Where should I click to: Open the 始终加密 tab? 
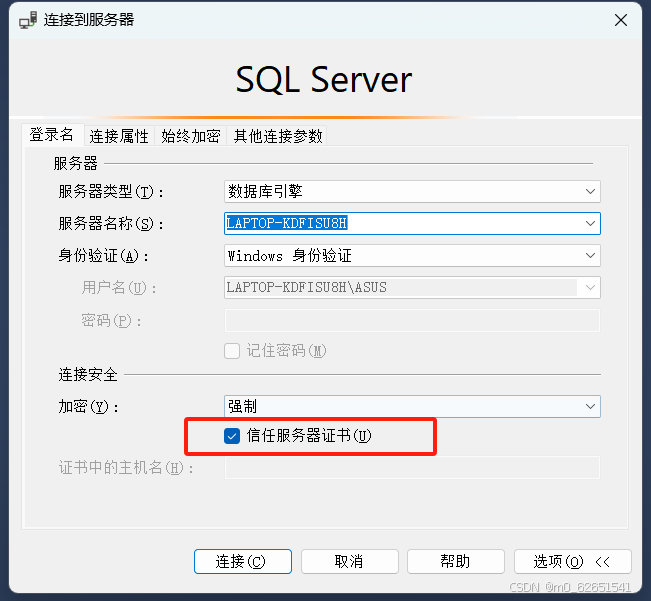pos(191,136)
